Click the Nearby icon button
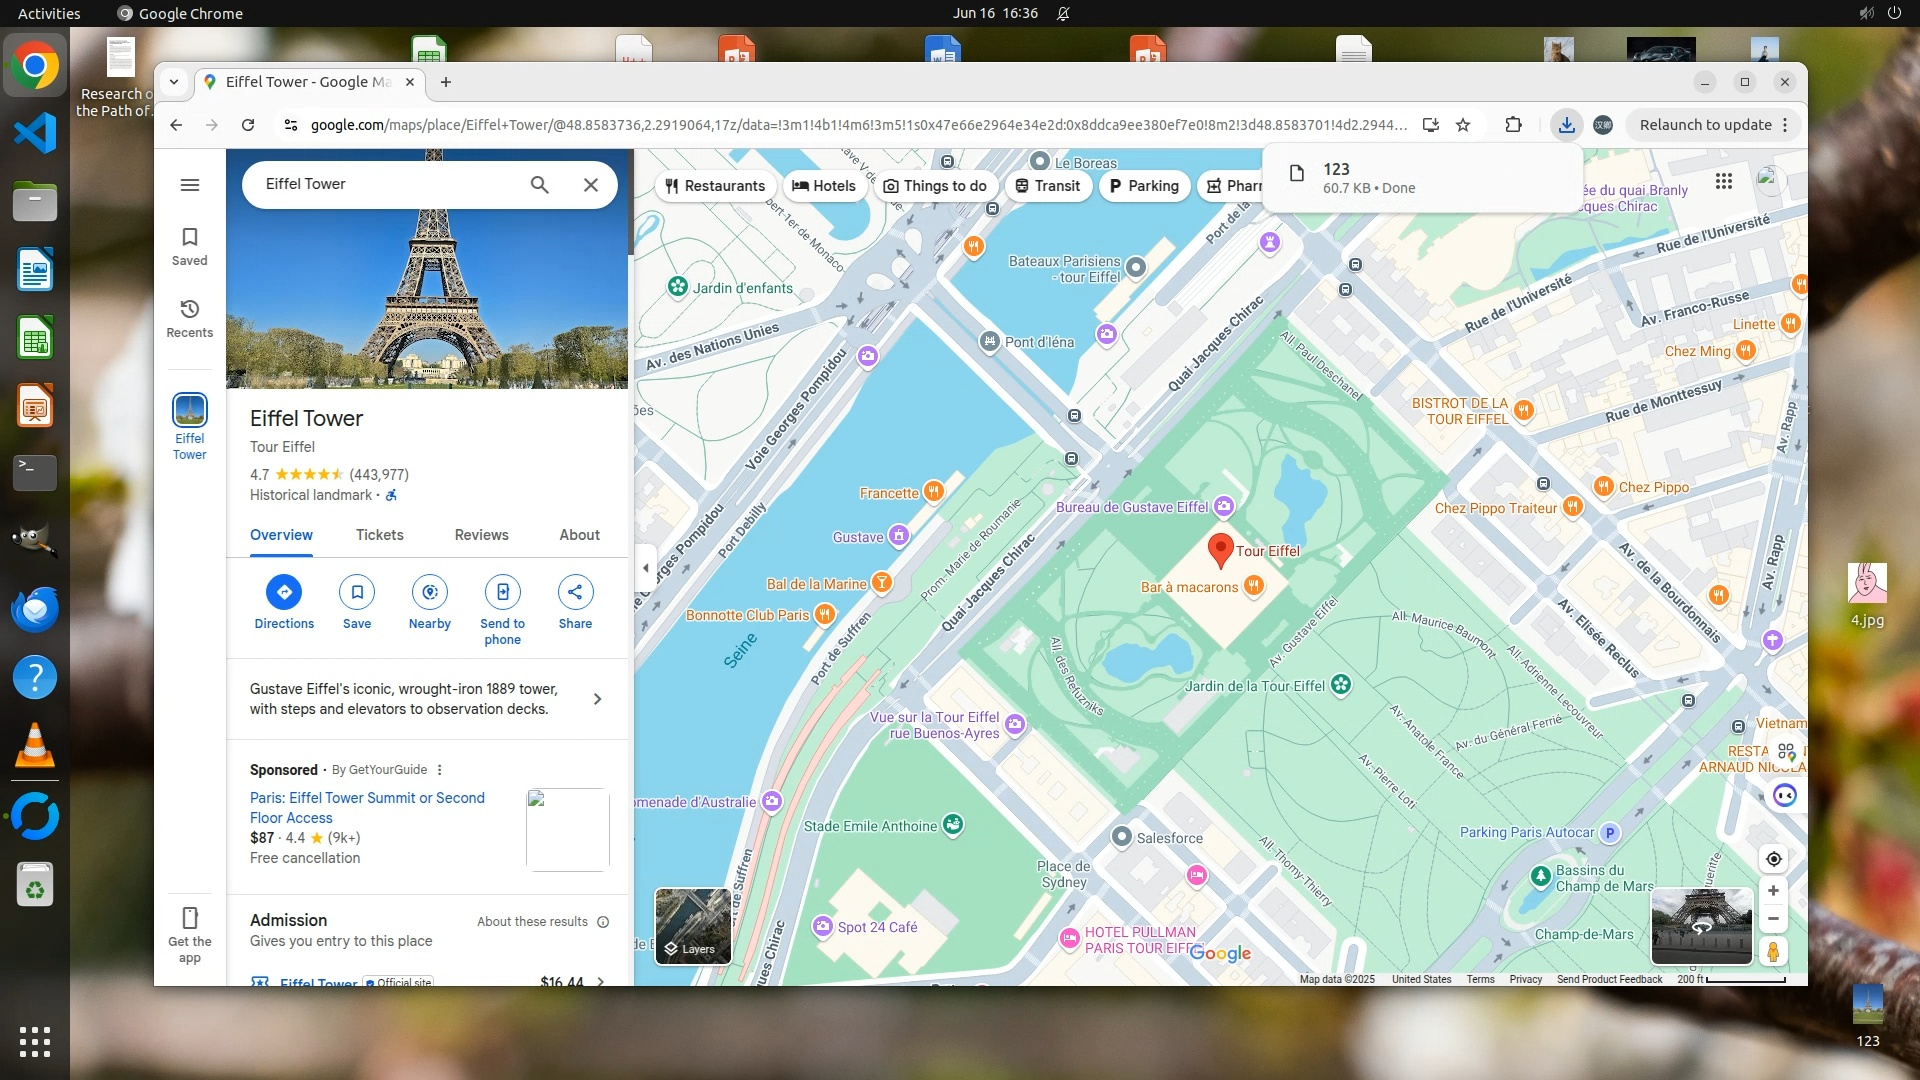The image size is (1920, 1080). tap(430, 592)
